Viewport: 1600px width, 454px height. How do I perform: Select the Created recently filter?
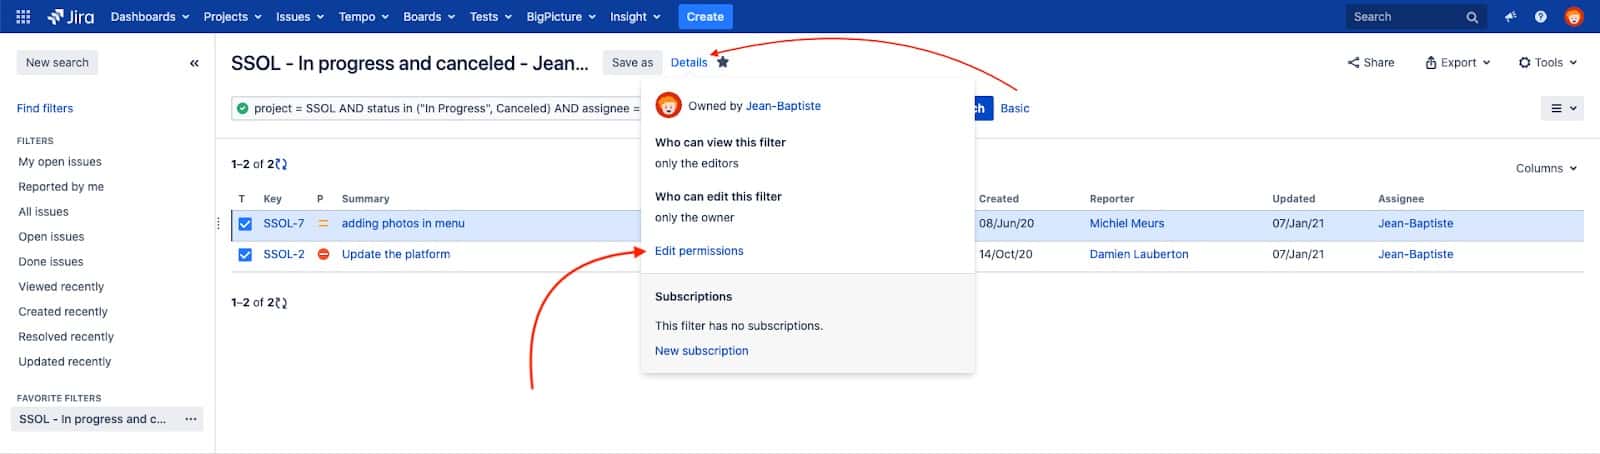point(63,312)
